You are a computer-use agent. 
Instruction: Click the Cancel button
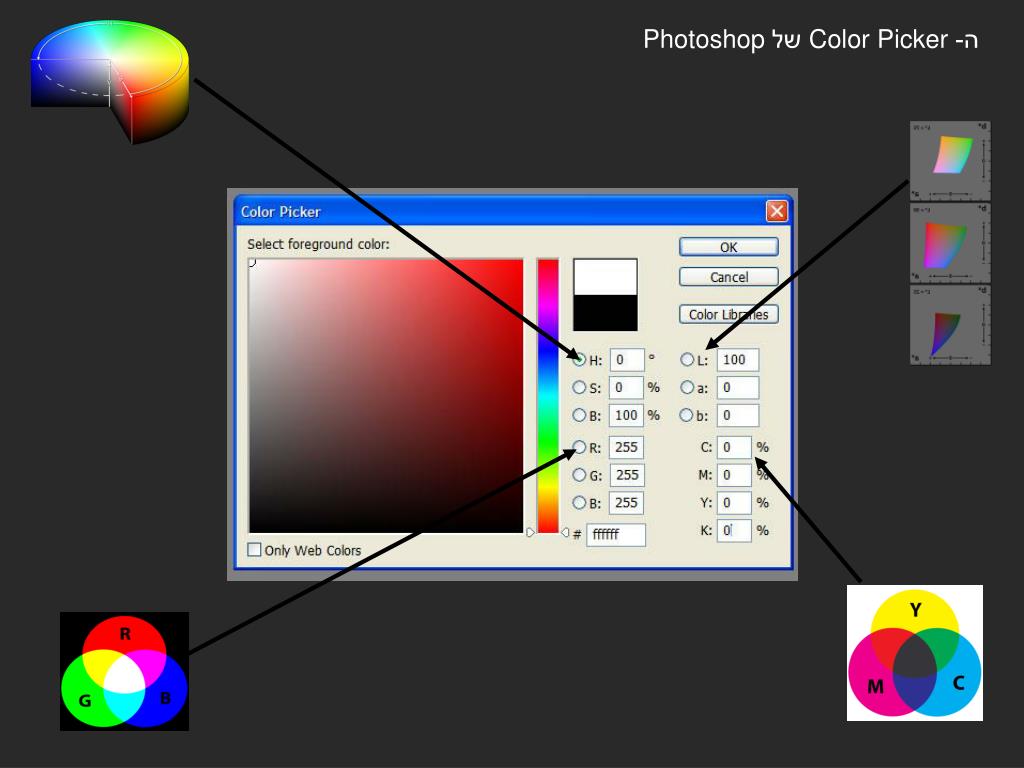click(x=729, y=277)
